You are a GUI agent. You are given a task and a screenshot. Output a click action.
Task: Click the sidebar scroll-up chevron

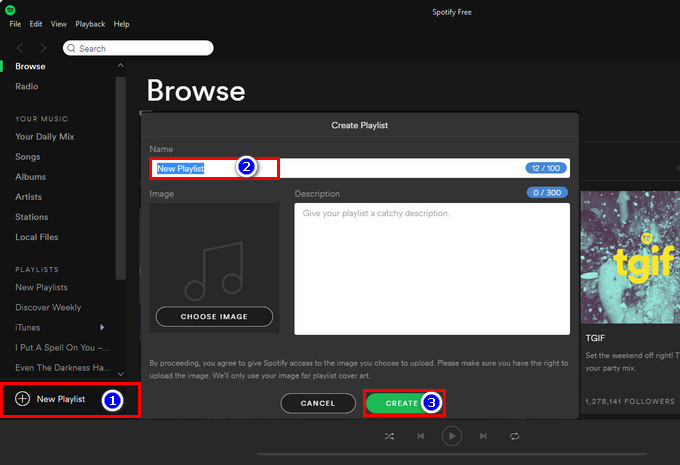(121, 65)
